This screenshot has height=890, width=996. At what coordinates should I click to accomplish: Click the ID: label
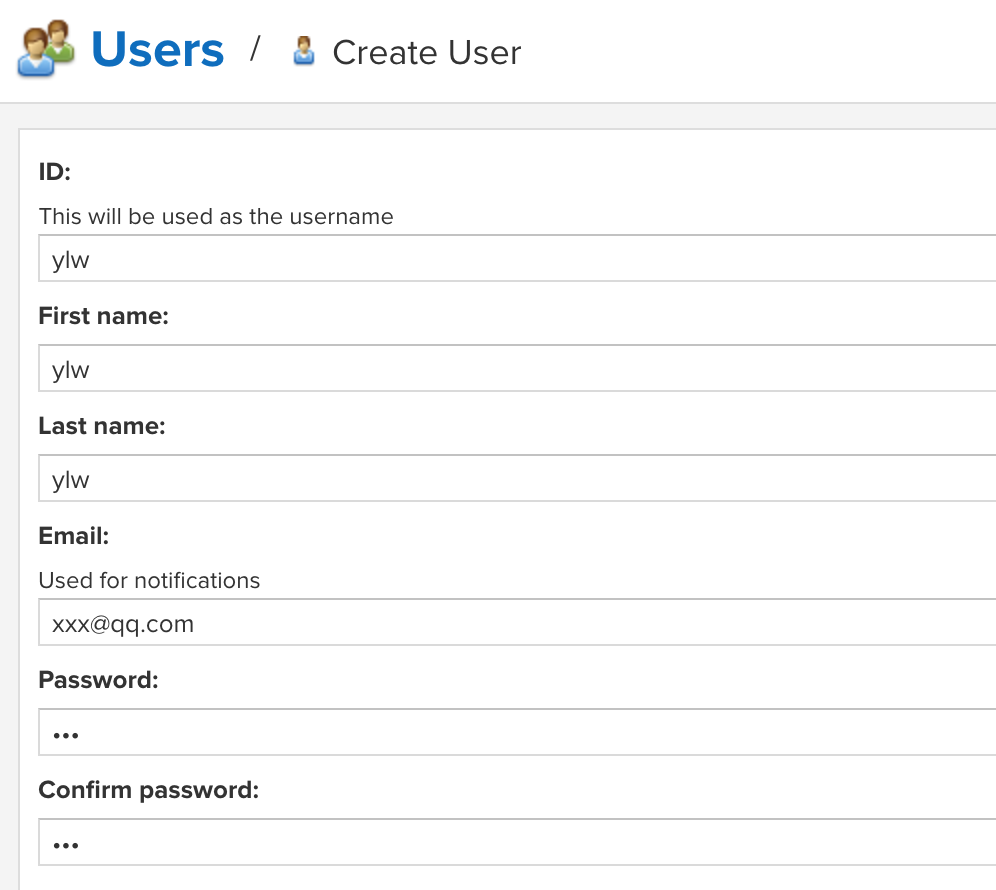[x=55, y=172]
